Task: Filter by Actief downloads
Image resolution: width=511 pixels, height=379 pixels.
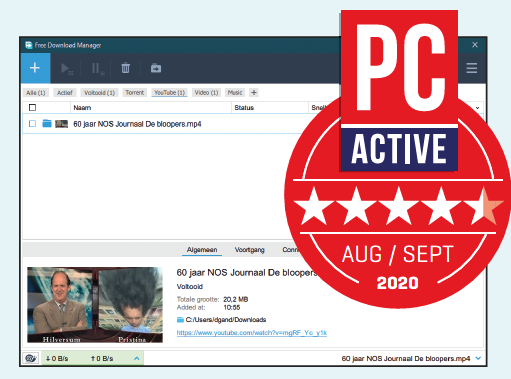Action: (65, 93)
